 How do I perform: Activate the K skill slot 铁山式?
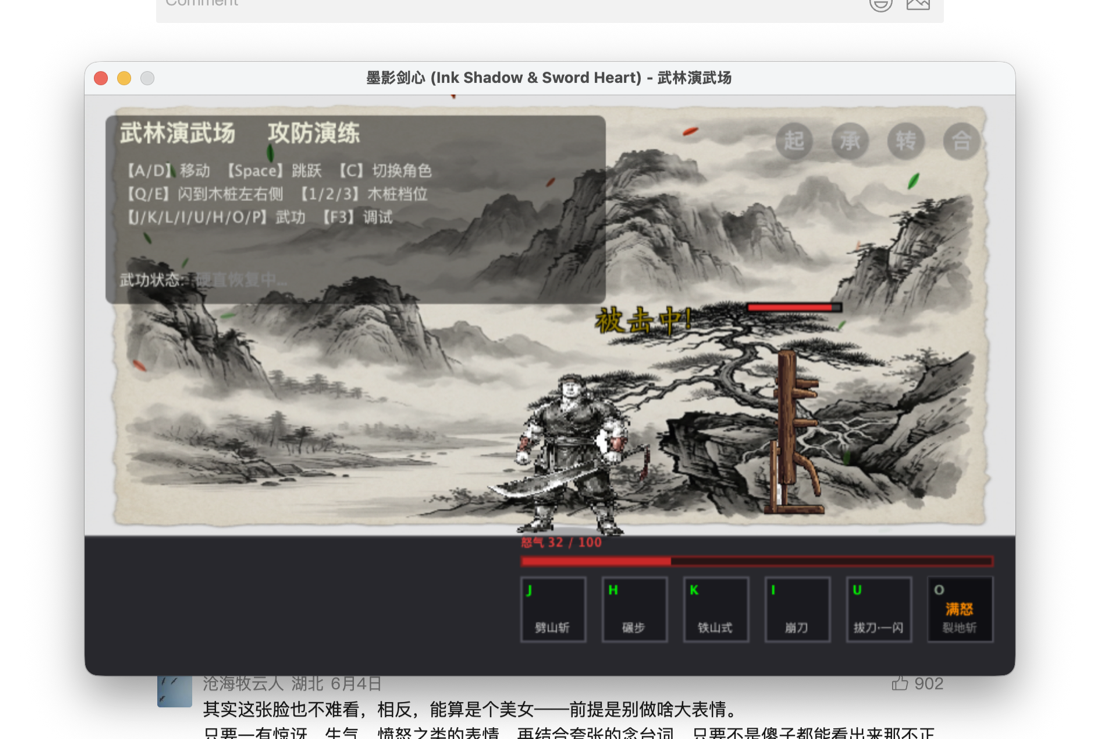[716, 609]
